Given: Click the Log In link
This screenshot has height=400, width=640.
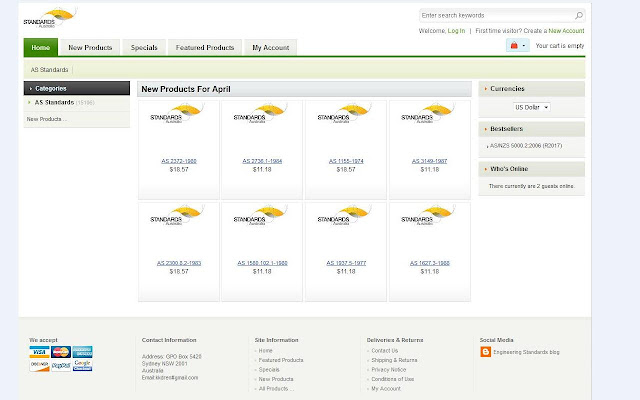Looking at the screenshot, I should (456, 31).
